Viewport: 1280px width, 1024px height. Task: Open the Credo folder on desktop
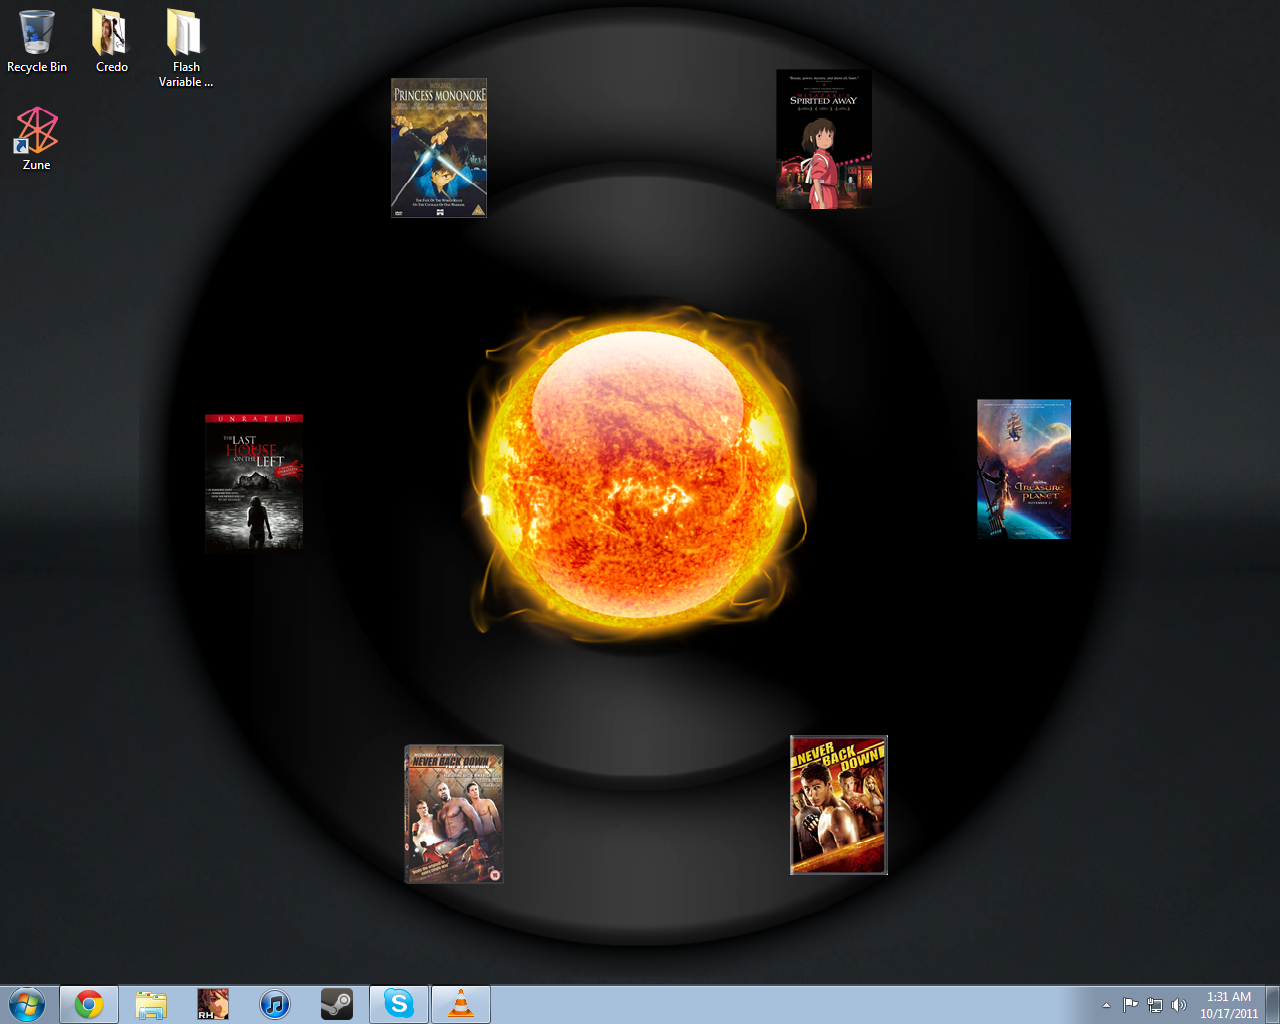111,42
